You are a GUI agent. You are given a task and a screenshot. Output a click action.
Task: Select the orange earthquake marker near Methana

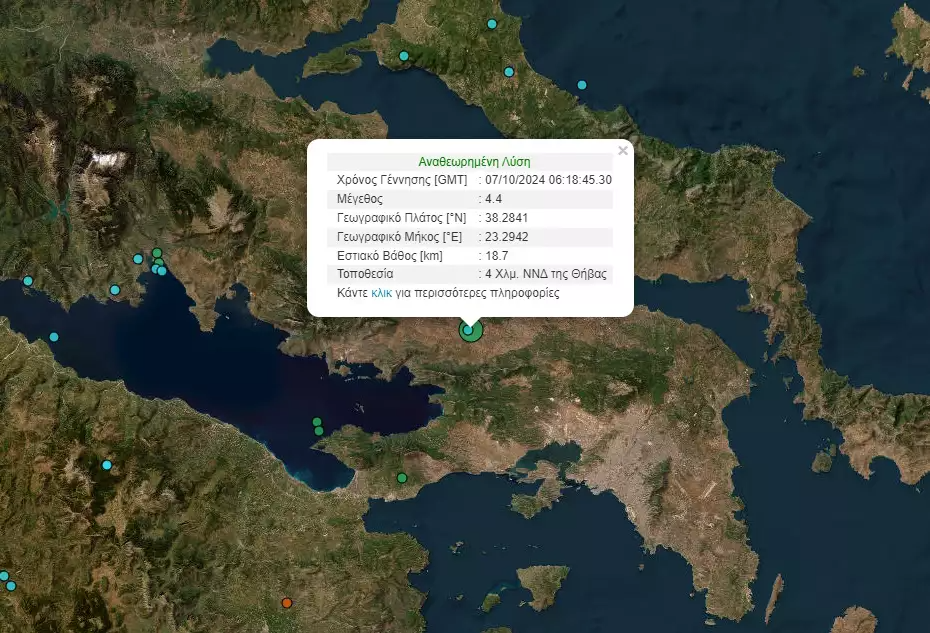click(287, 604)
